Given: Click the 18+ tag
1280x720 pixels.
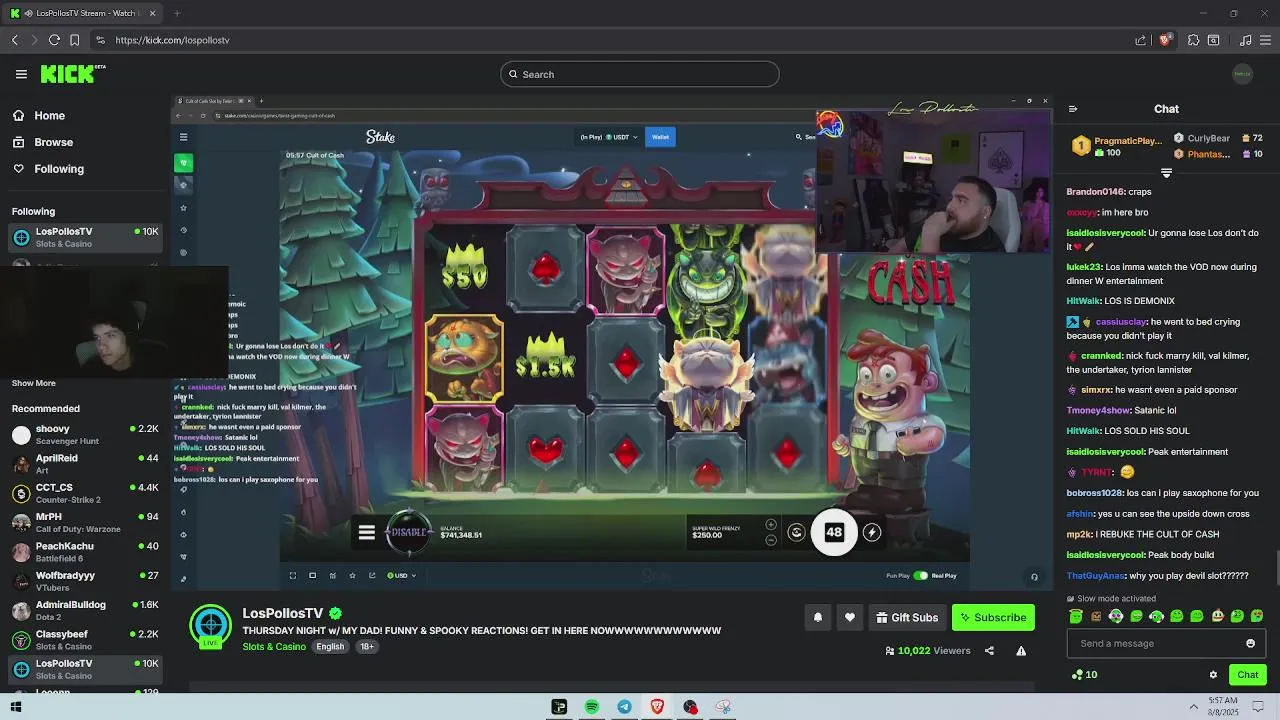Looking at the screenshot, I should coord(367,647).
